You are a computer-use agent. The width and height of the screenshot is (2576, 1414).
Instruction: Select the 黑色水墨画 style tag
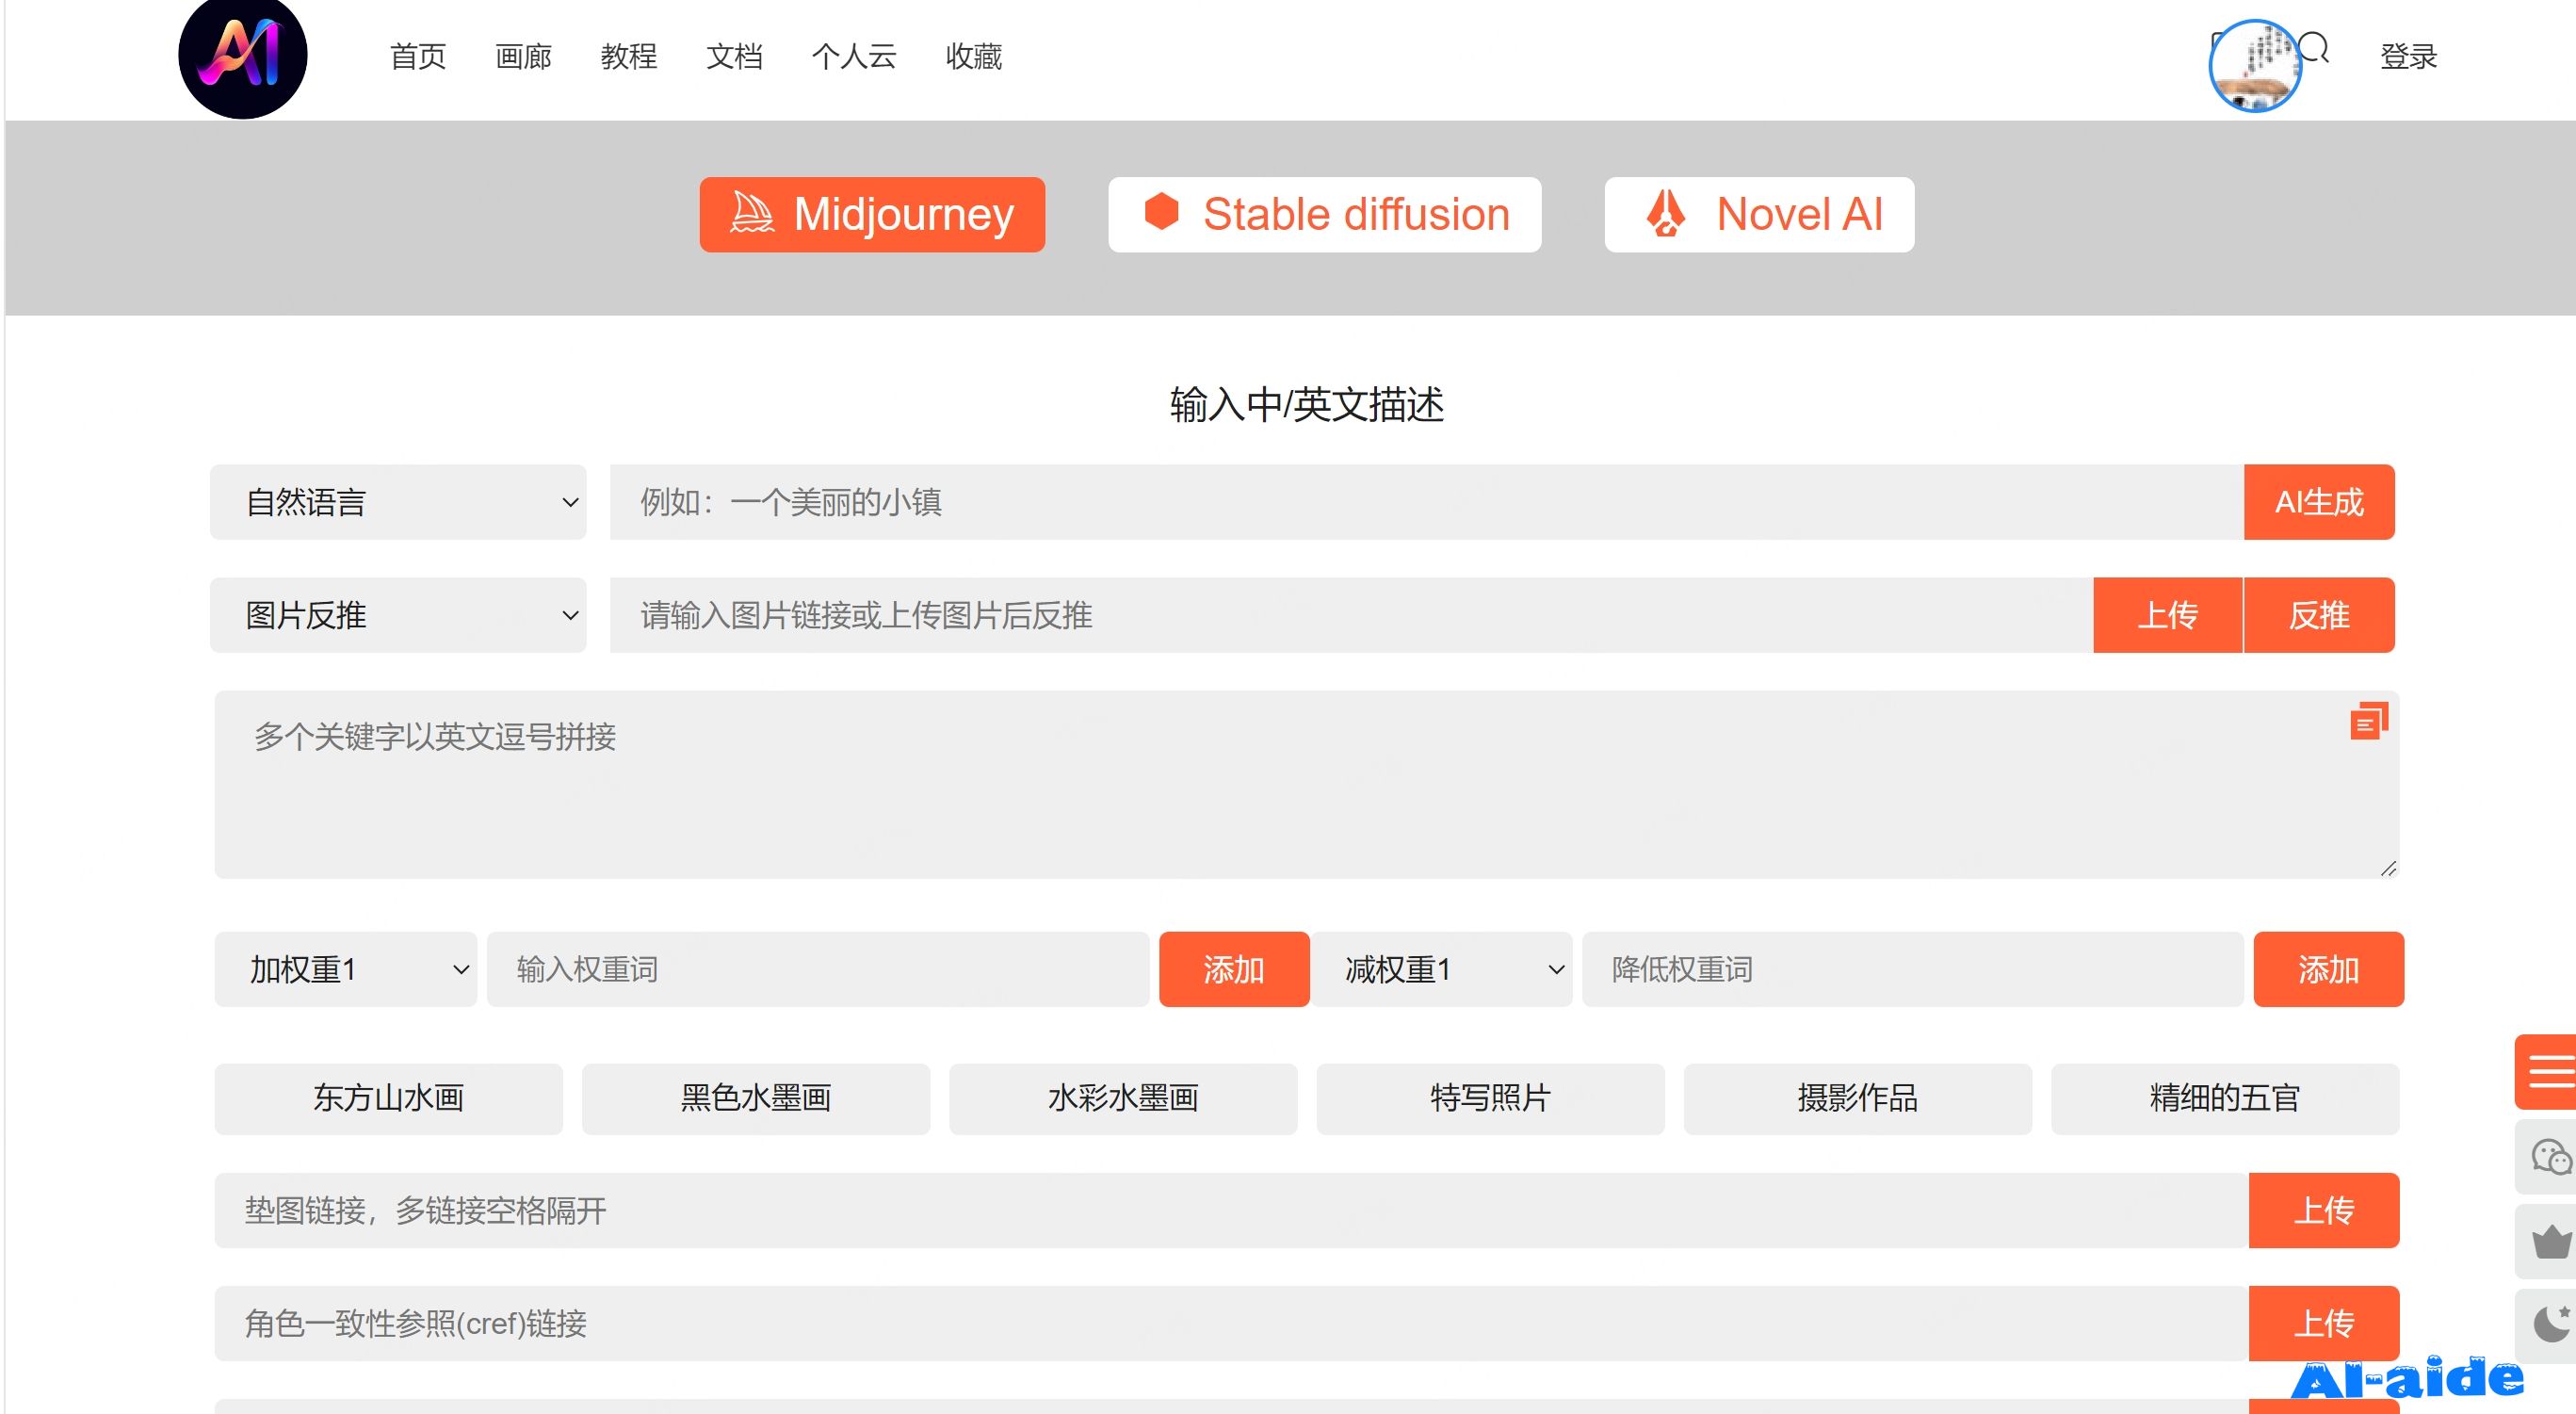coord(756,1098)
